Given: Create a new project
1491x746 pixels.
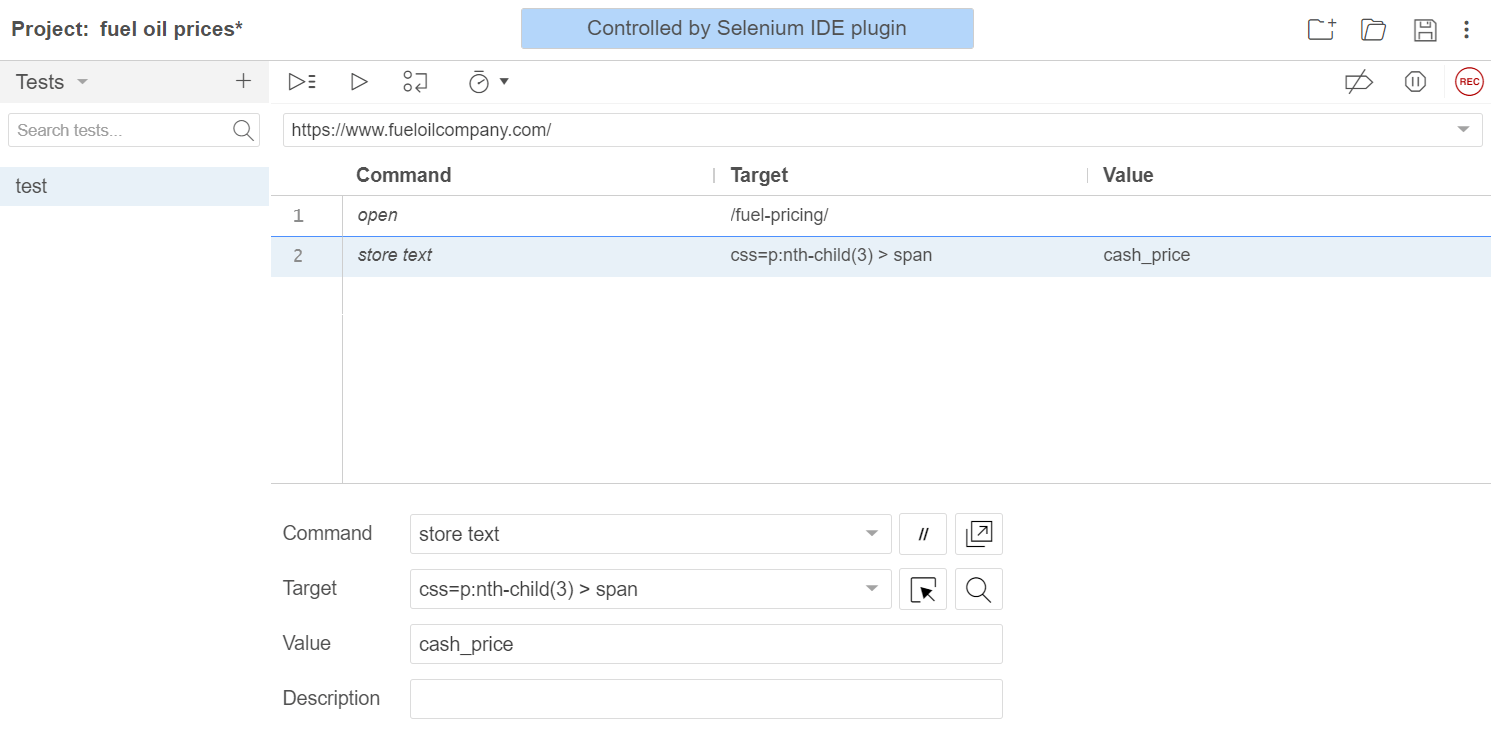Looking at the screenshot, I should 1321,30.
